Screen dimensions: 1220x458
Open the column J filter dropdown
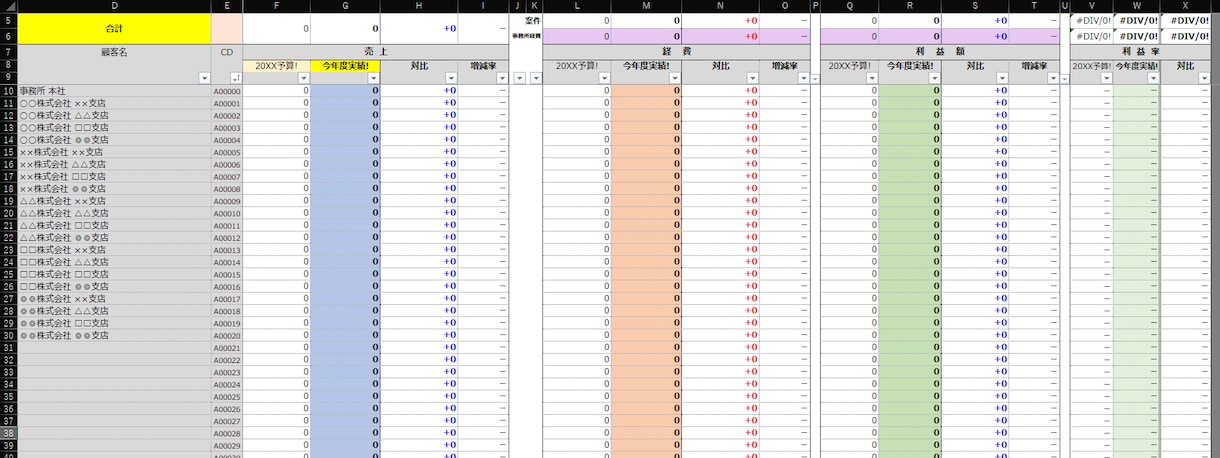[519, 78]
